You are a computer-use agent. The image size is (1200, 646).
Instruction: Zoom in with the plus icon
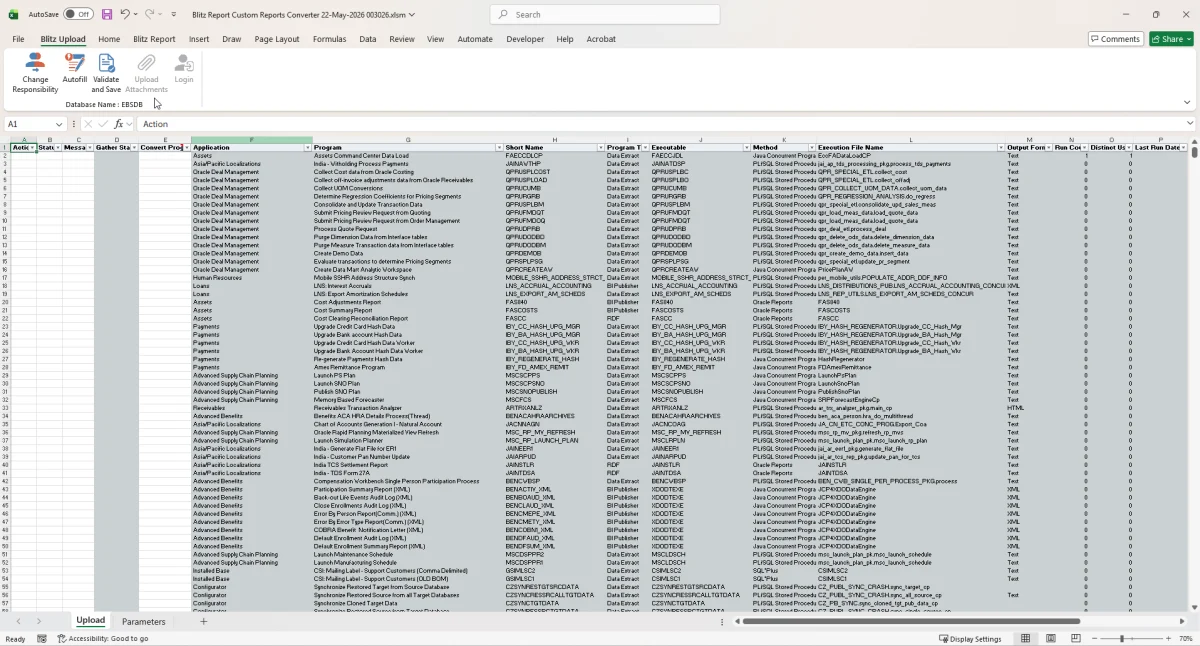[1168, 639]
